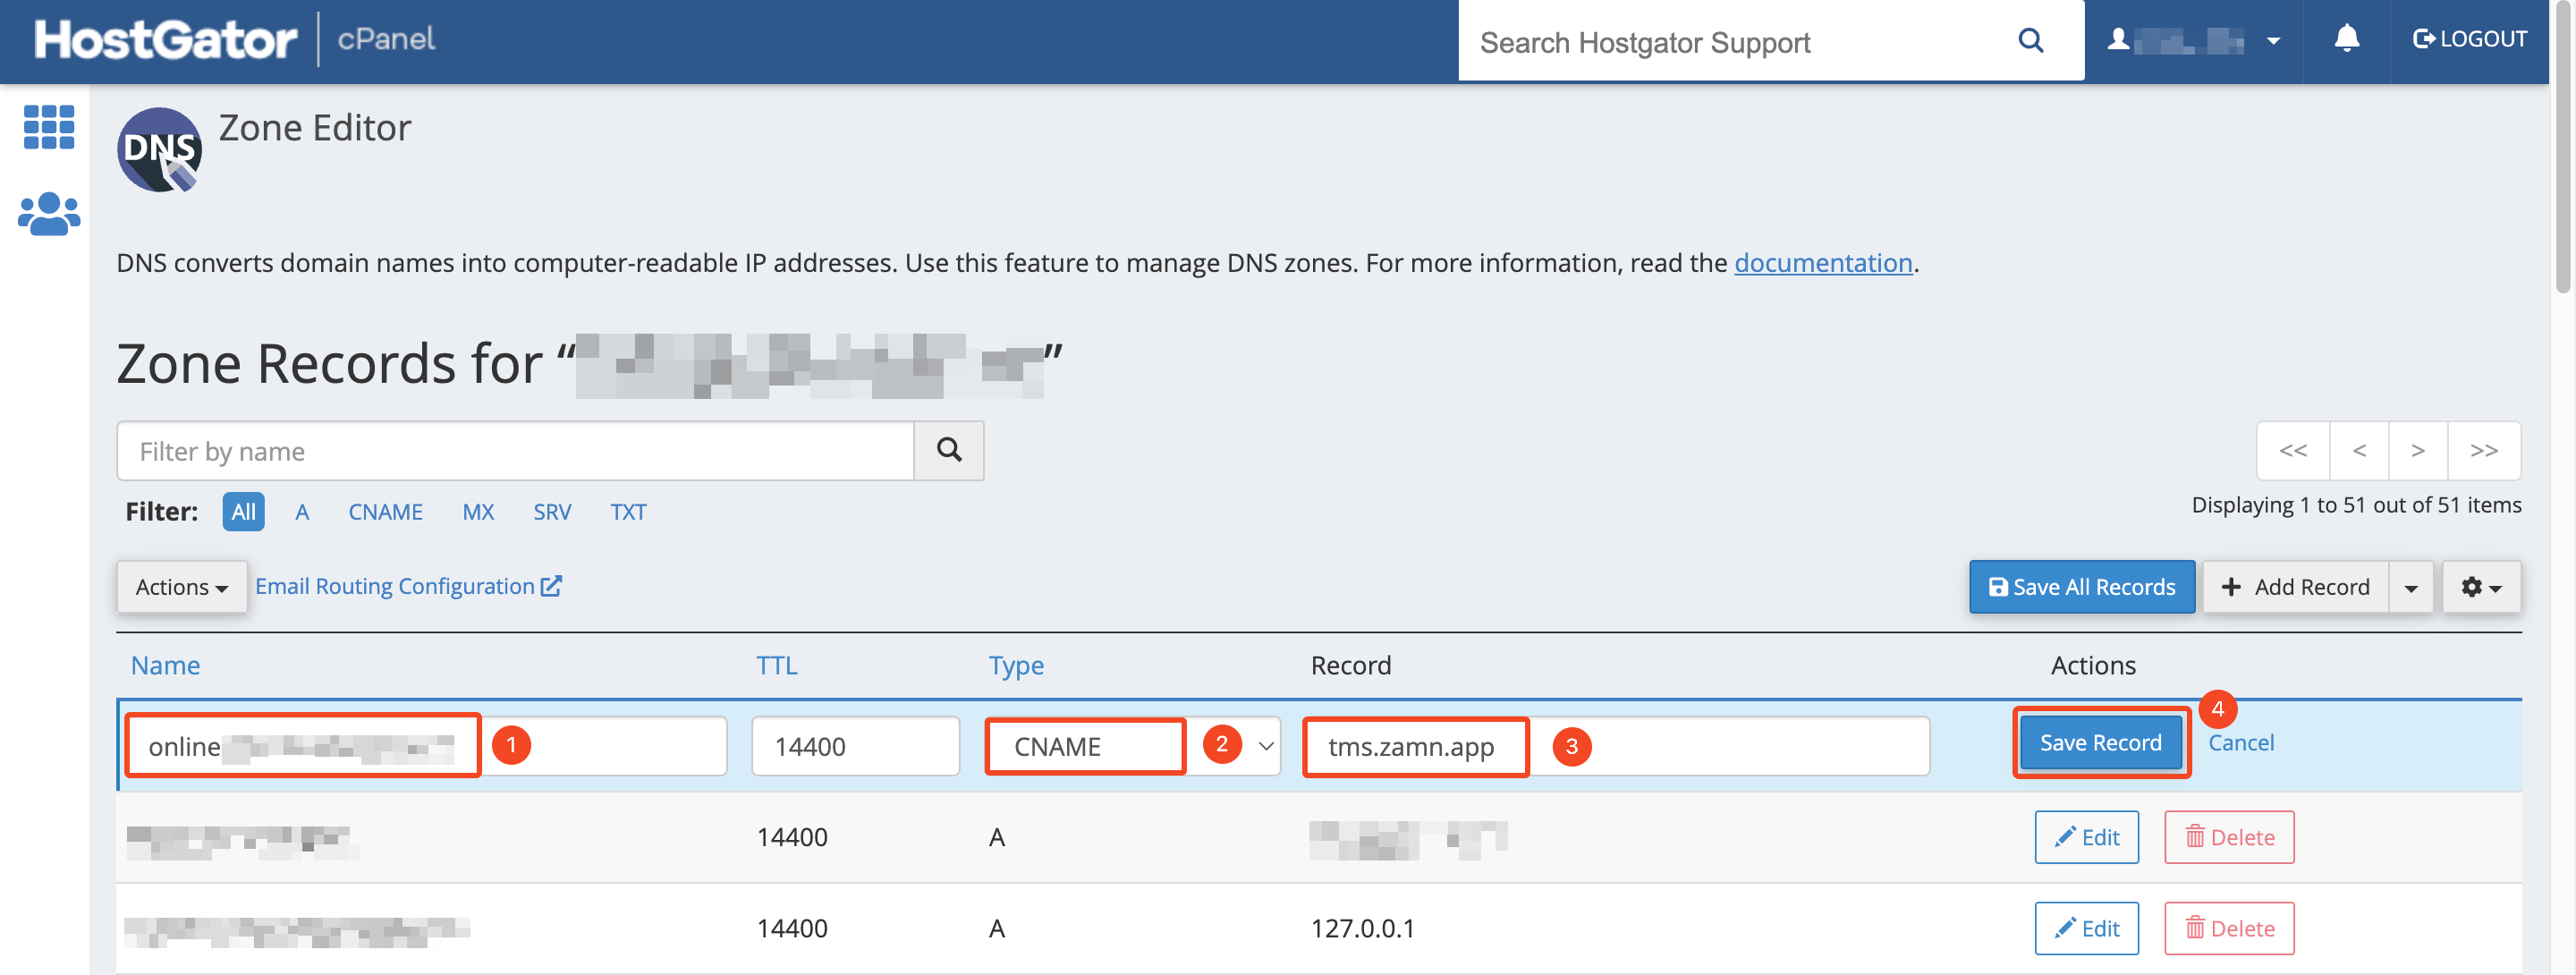Open Email Routing Configuration link
The height and width of the screenshot is (975, 2576).
point(408,587)
